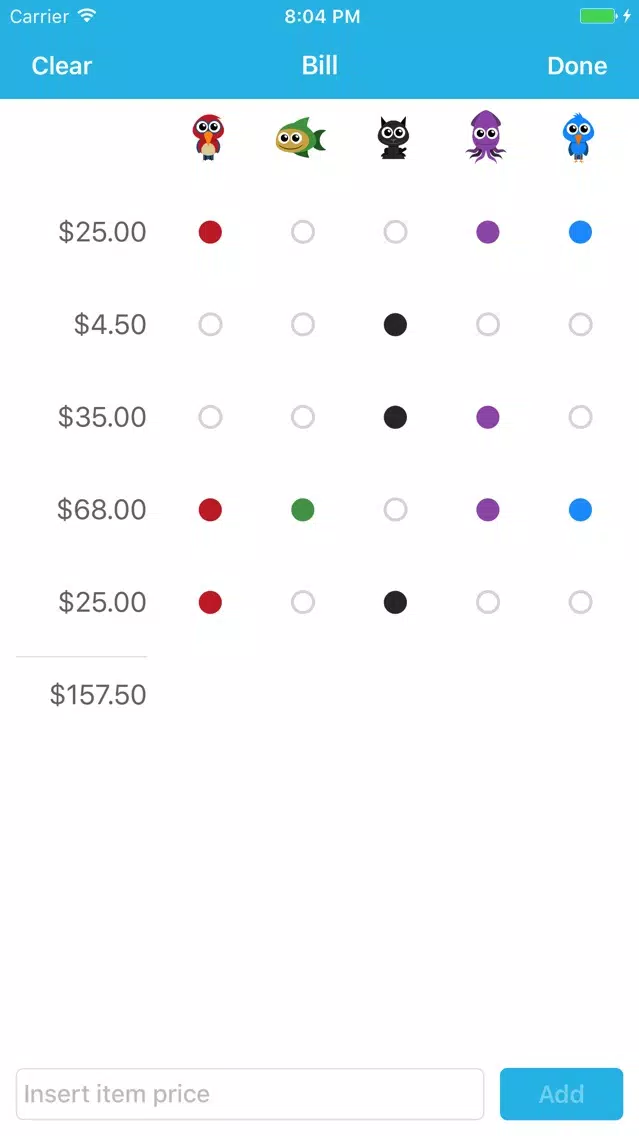Tap the Wi-Fi signal icon
The height and width of the screenshot is (1136, 639).
click(x=87, y=16)
